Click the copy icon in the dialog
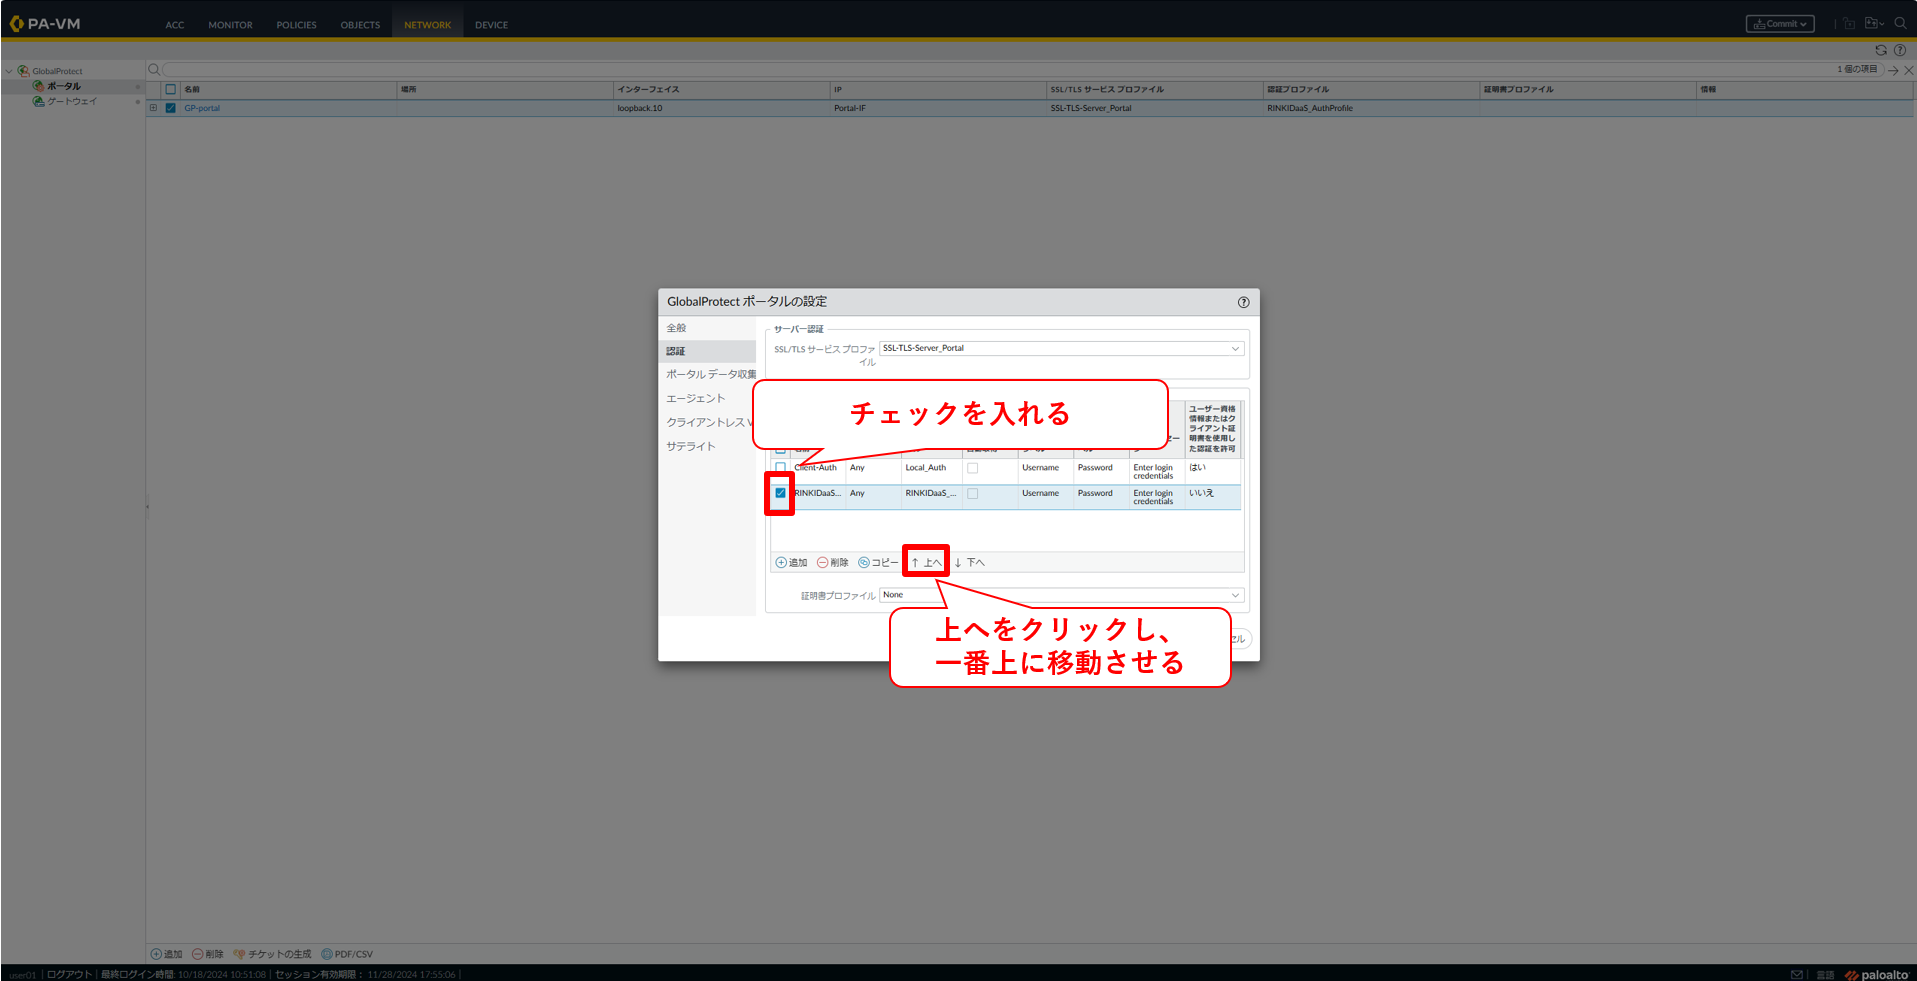This screenshot has height=981, width=1917. [x=864, y=563]
